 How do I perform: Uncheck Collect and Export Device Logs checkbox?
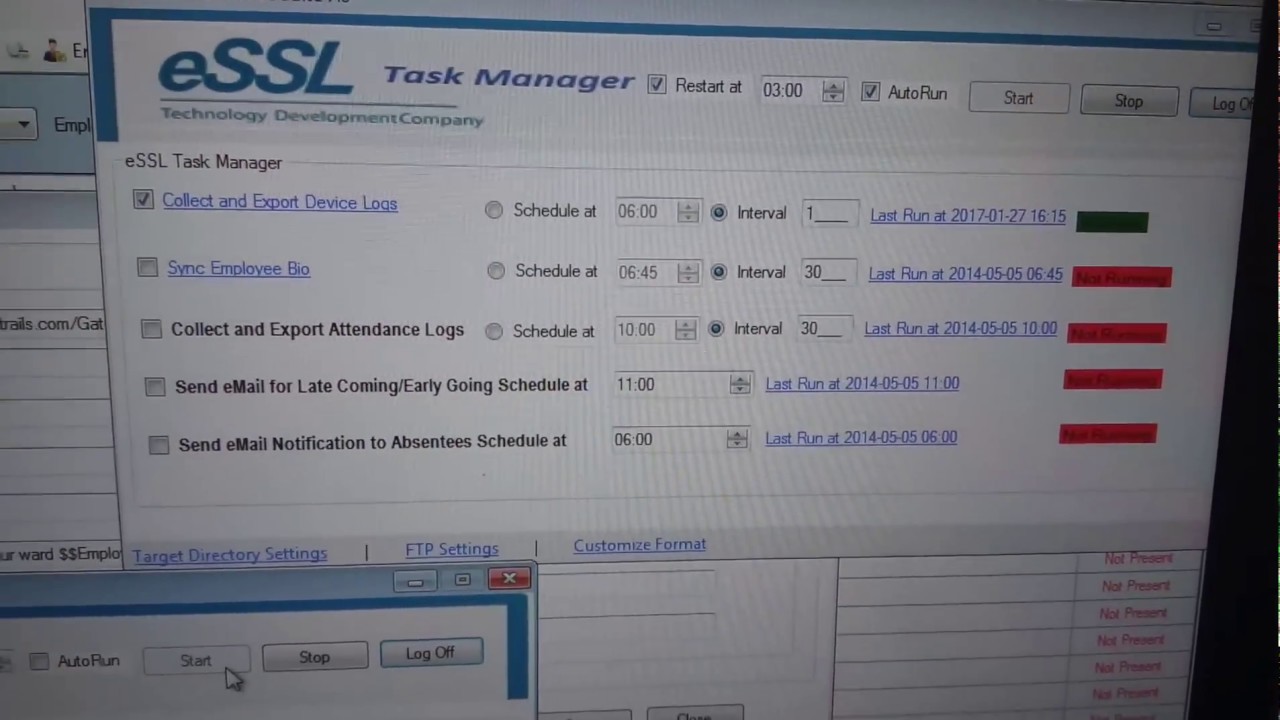[x=143, y=200]
